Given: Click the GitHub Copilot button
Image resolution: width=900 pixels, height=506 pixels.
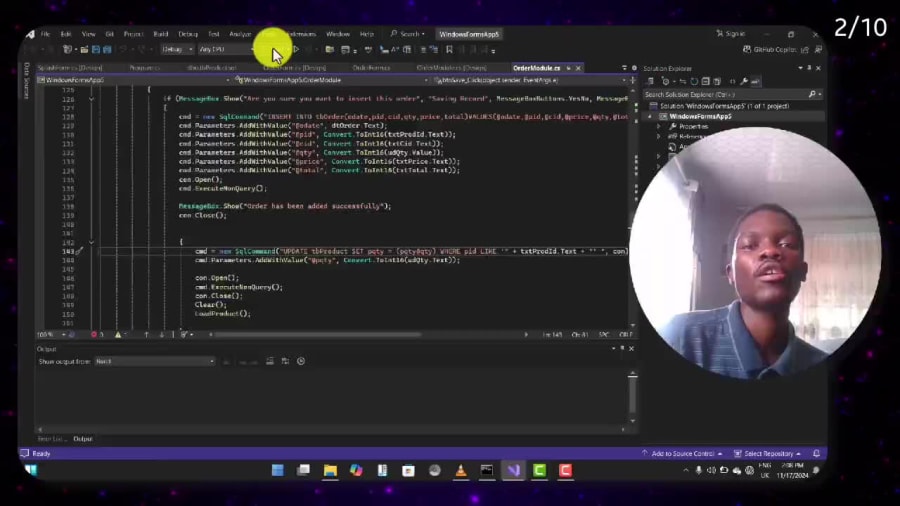Looking at the screenshot, I should 770,50.
